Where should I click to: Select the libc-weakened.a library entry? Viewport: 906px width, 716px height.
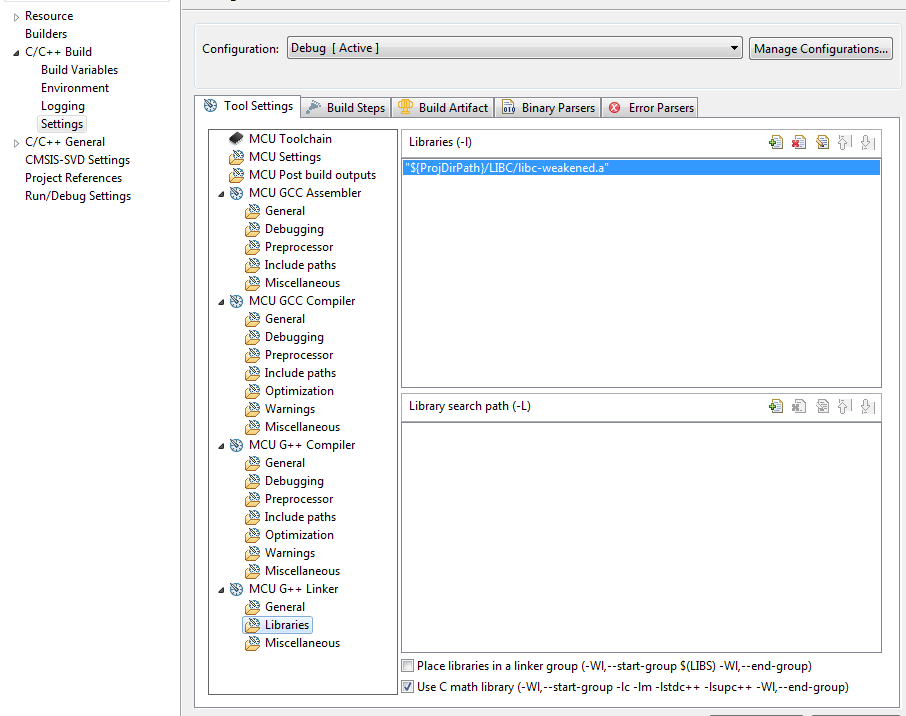click(x=641, y=168)
